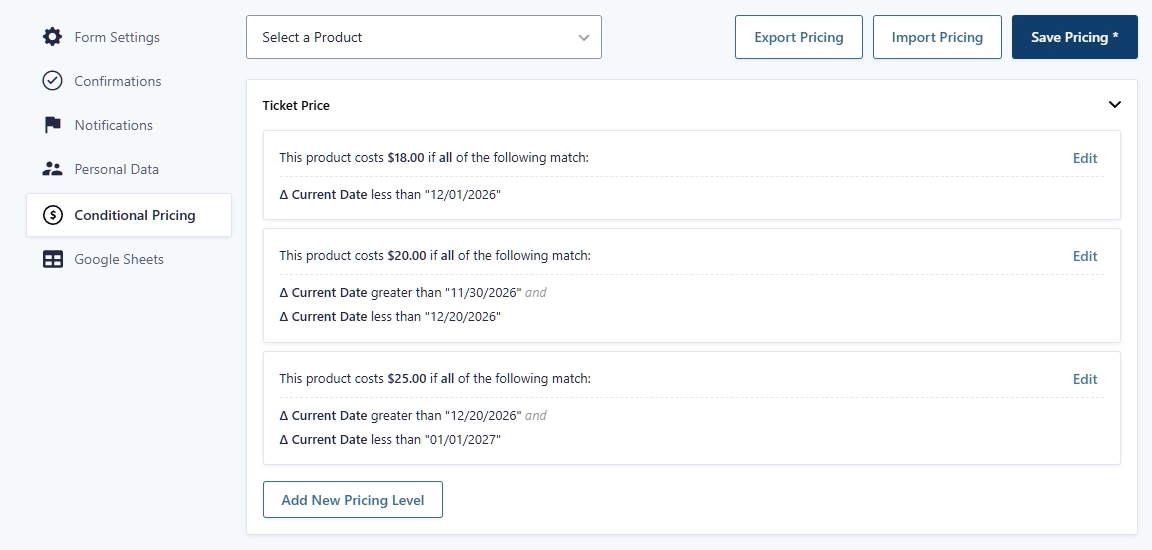This screenshot has height=550, width=1152.
Task: Click the Personal Data people icon
Action: (52, 169)
